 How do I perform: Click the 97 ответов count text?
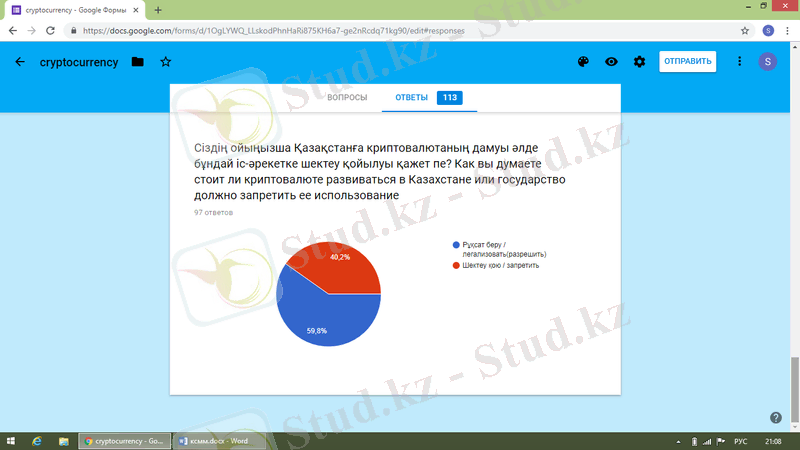coord(213,212)
